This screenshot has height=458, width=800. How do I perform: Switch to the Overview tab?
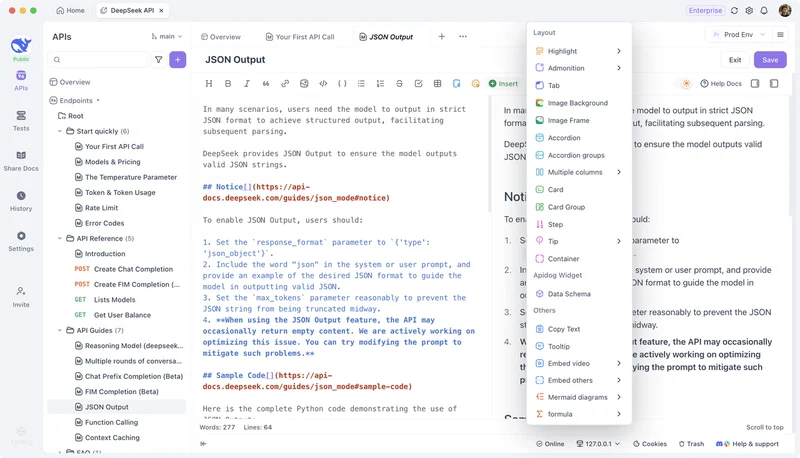point(220,37)
